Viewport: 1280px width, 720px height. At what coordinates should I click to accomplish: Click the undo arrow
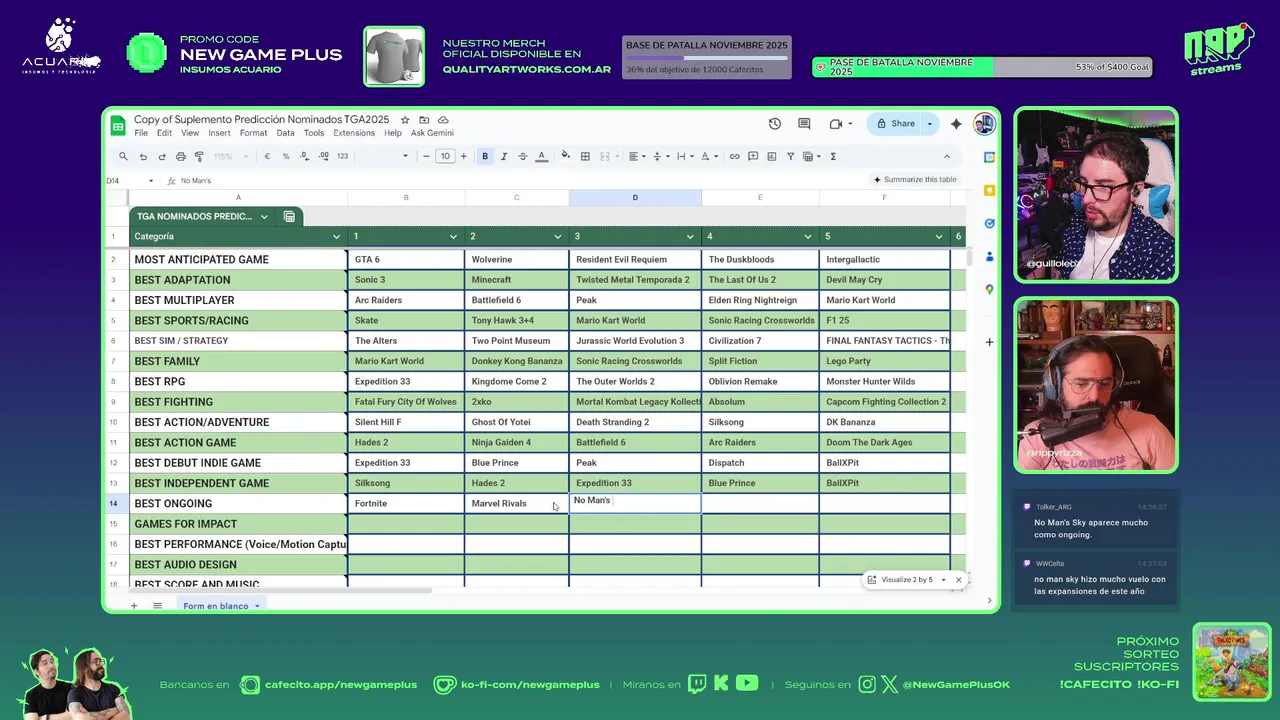143,156
